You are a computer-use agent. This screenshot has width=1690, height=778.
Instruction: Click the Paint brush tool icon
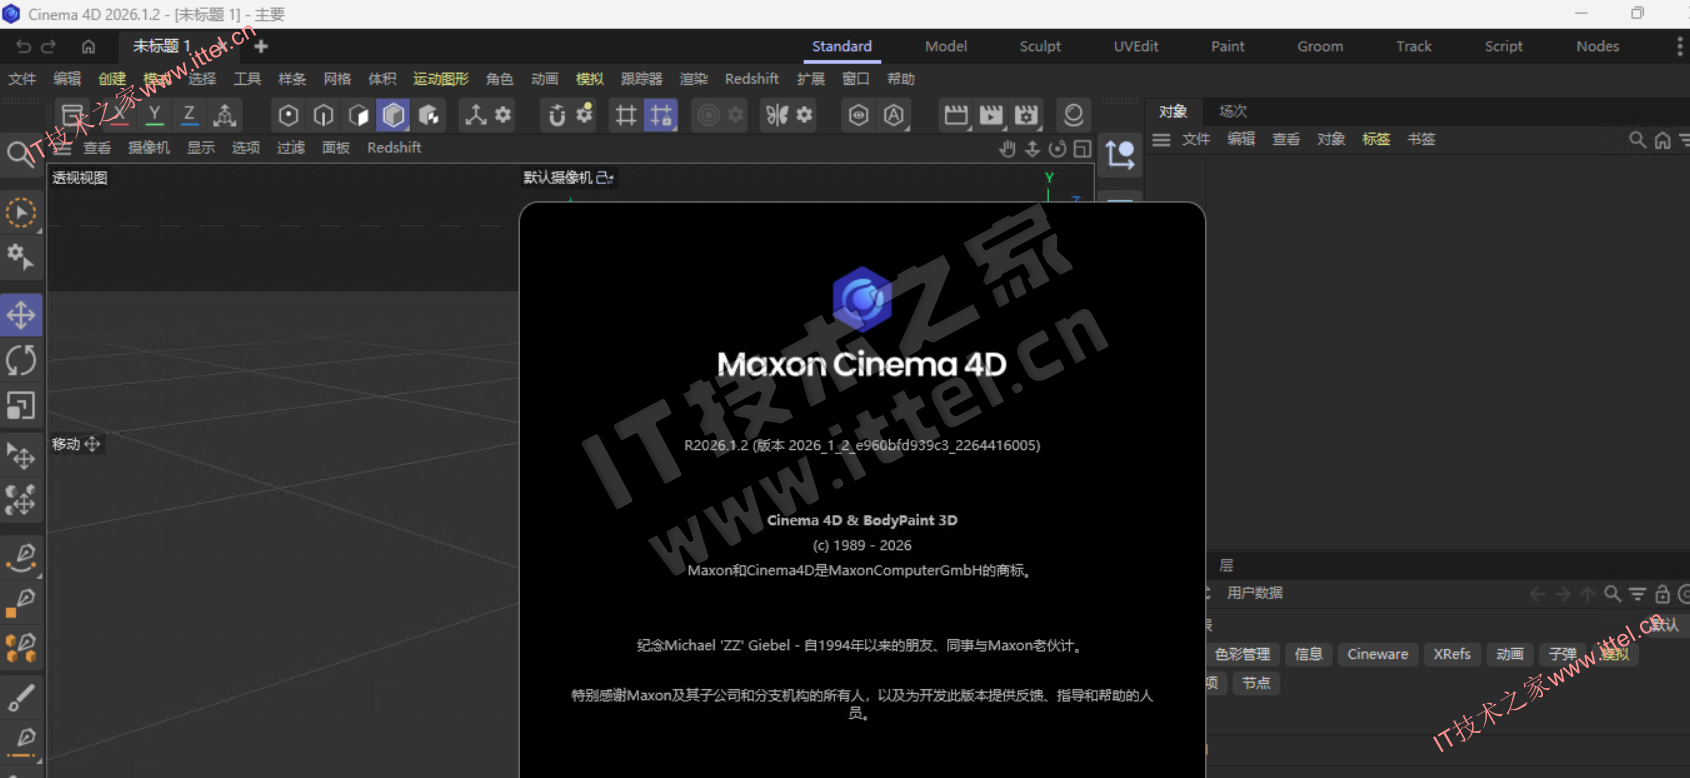pyautogui.click(x=21, y=697)
